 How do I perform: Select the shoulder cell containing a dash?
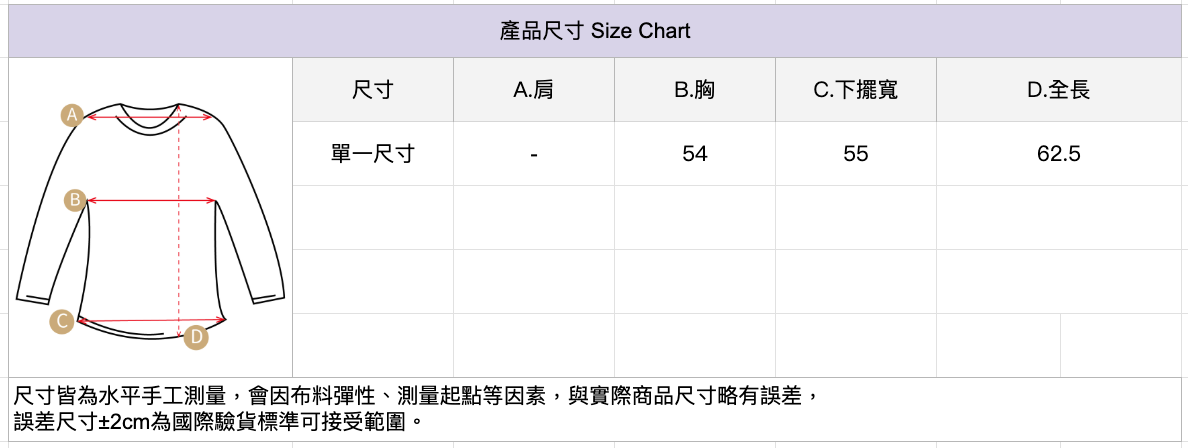click(x=534, y=154)
